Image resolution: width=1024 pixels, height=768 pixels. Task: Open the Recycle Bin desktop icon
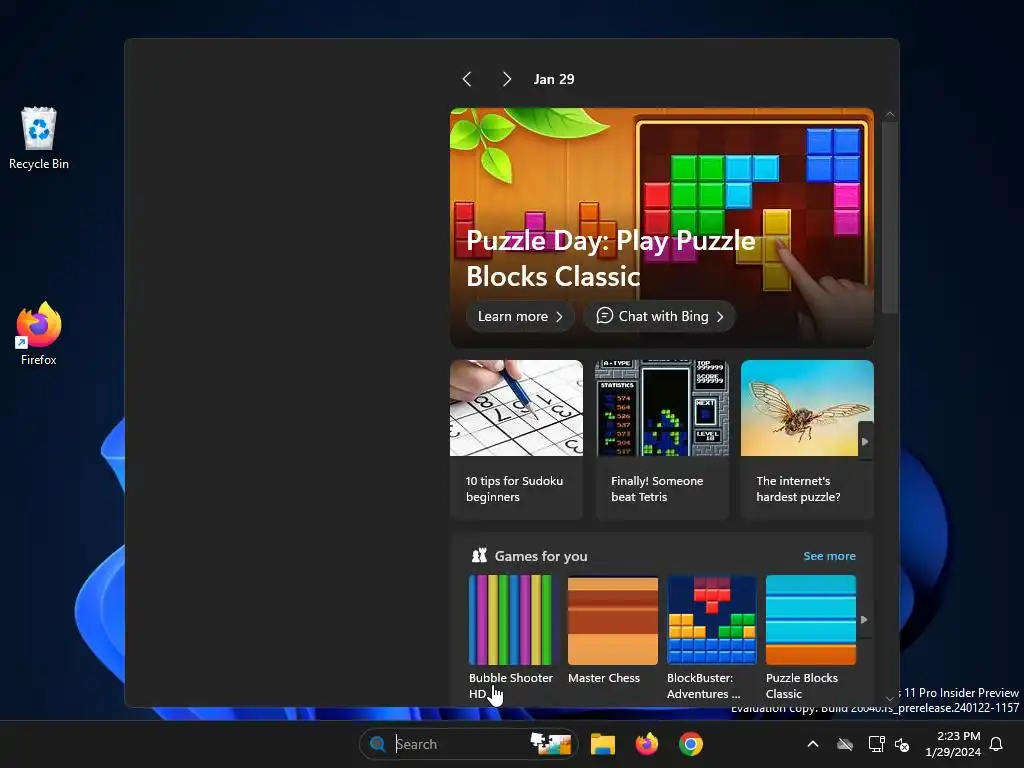[39, 138]
